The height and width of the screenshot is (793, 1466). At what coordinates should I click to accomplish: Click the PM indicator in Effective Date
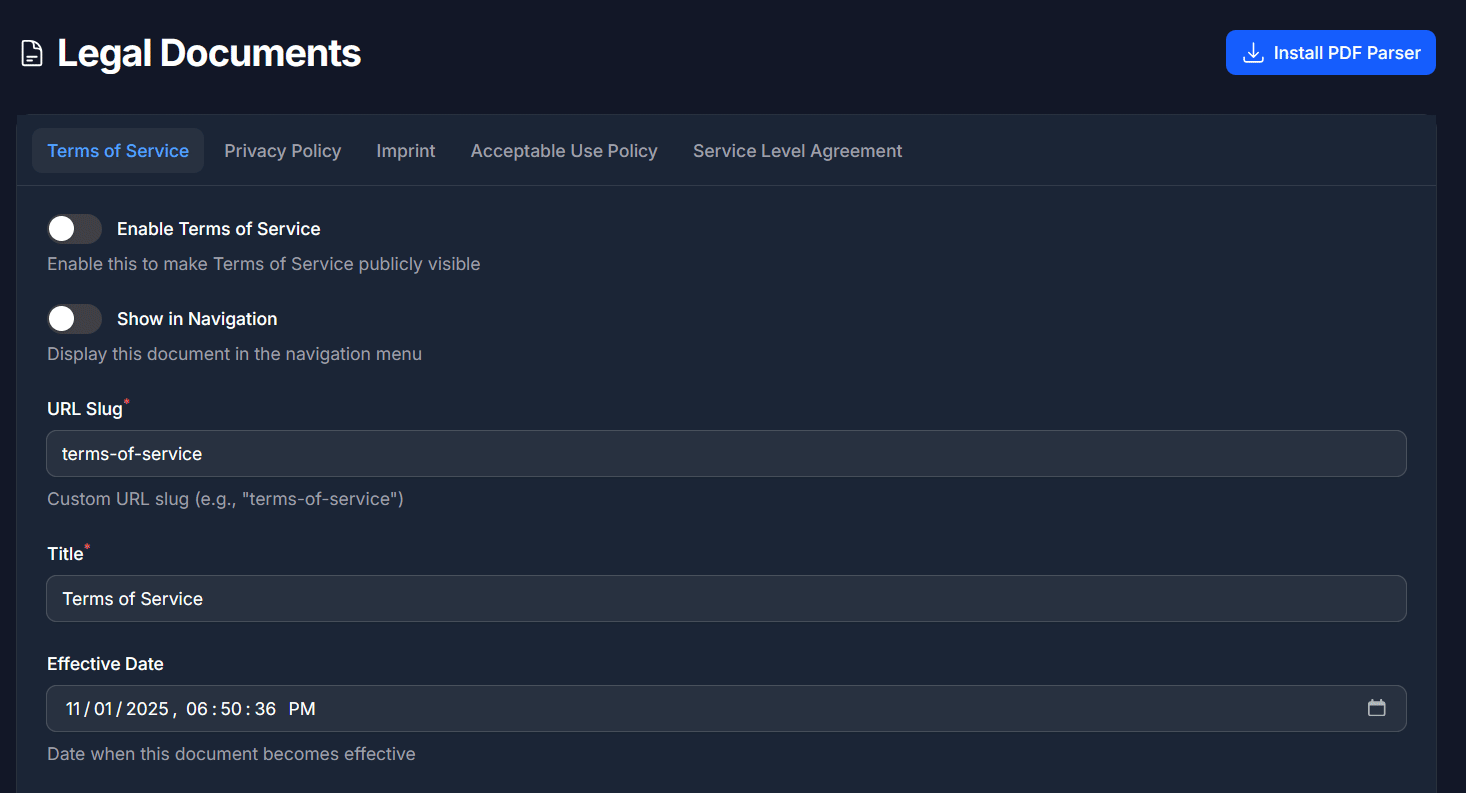click(x=302, y=709)
